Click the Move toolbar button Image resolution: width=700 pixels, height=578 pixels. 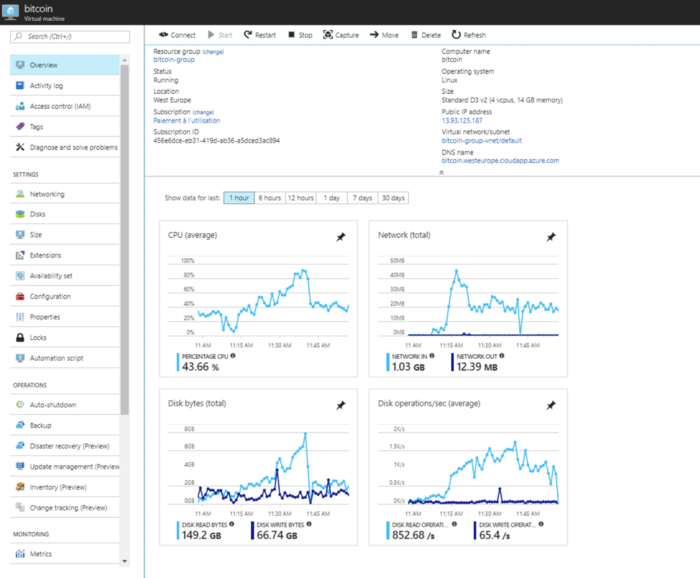tap(384, 35)
